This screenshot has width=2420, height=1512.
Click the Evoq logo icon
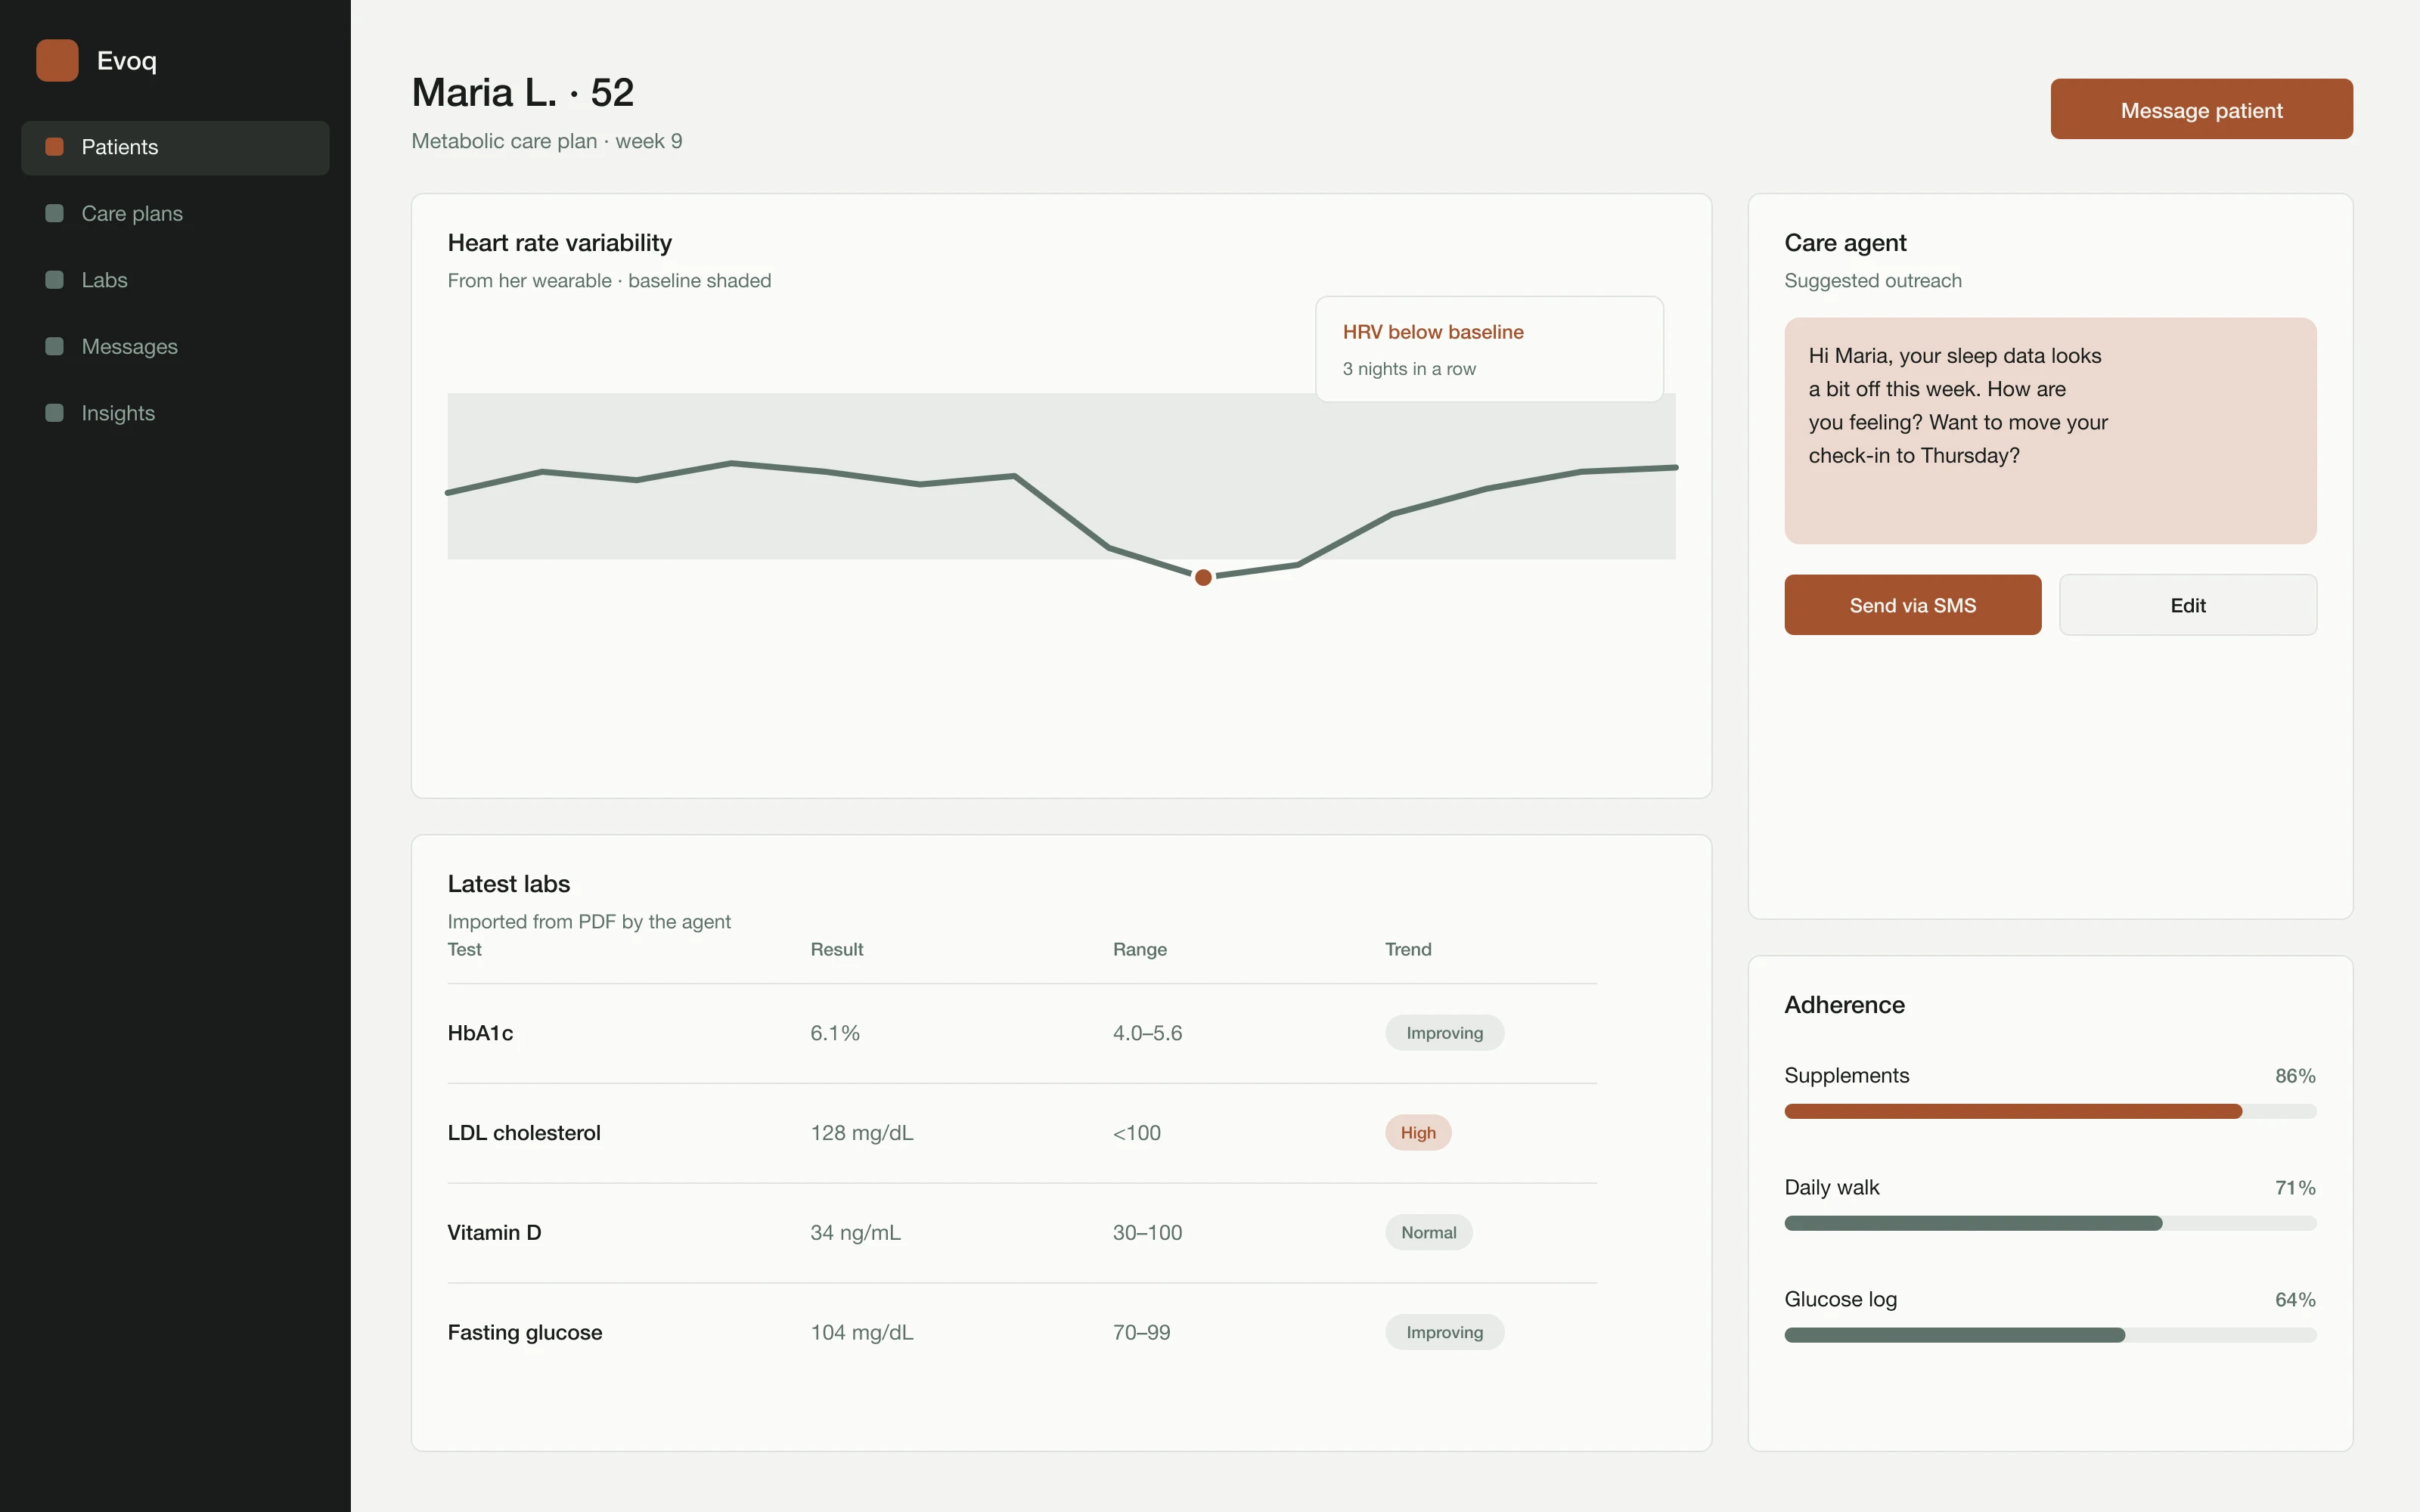(x=57, y=61)
